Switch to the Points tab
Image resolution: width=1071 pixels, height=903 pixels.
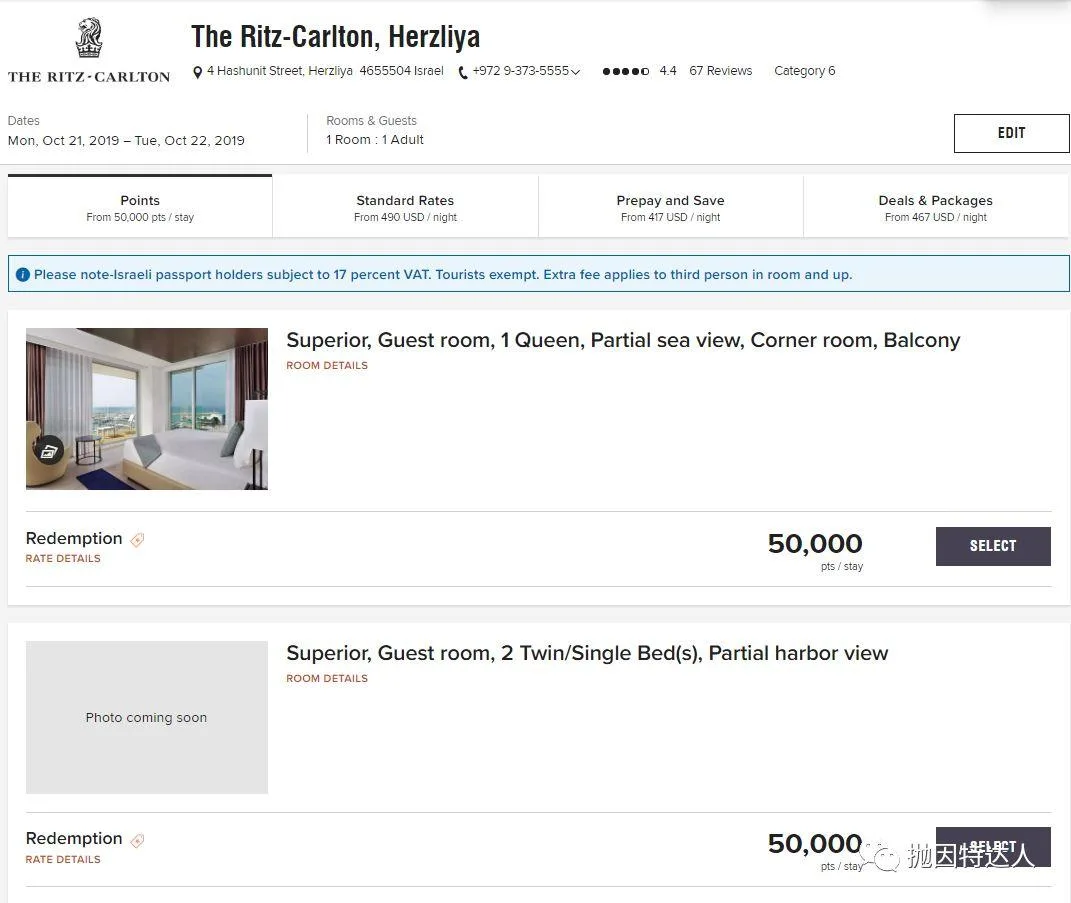(140, 207)
